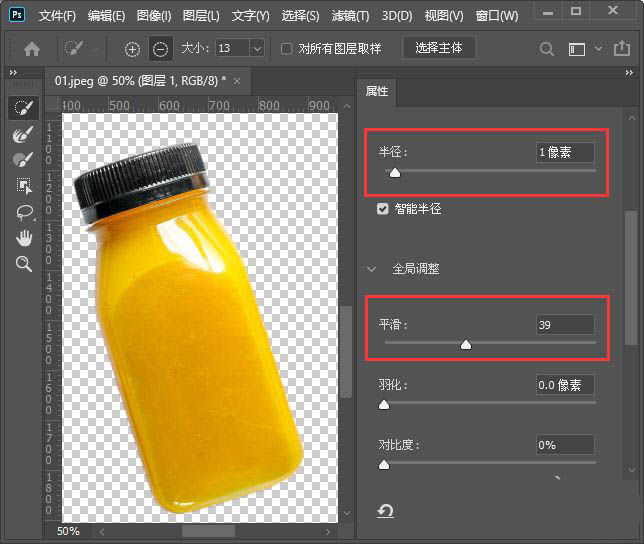Go to the Home screen icon

[x=32, y=49]
